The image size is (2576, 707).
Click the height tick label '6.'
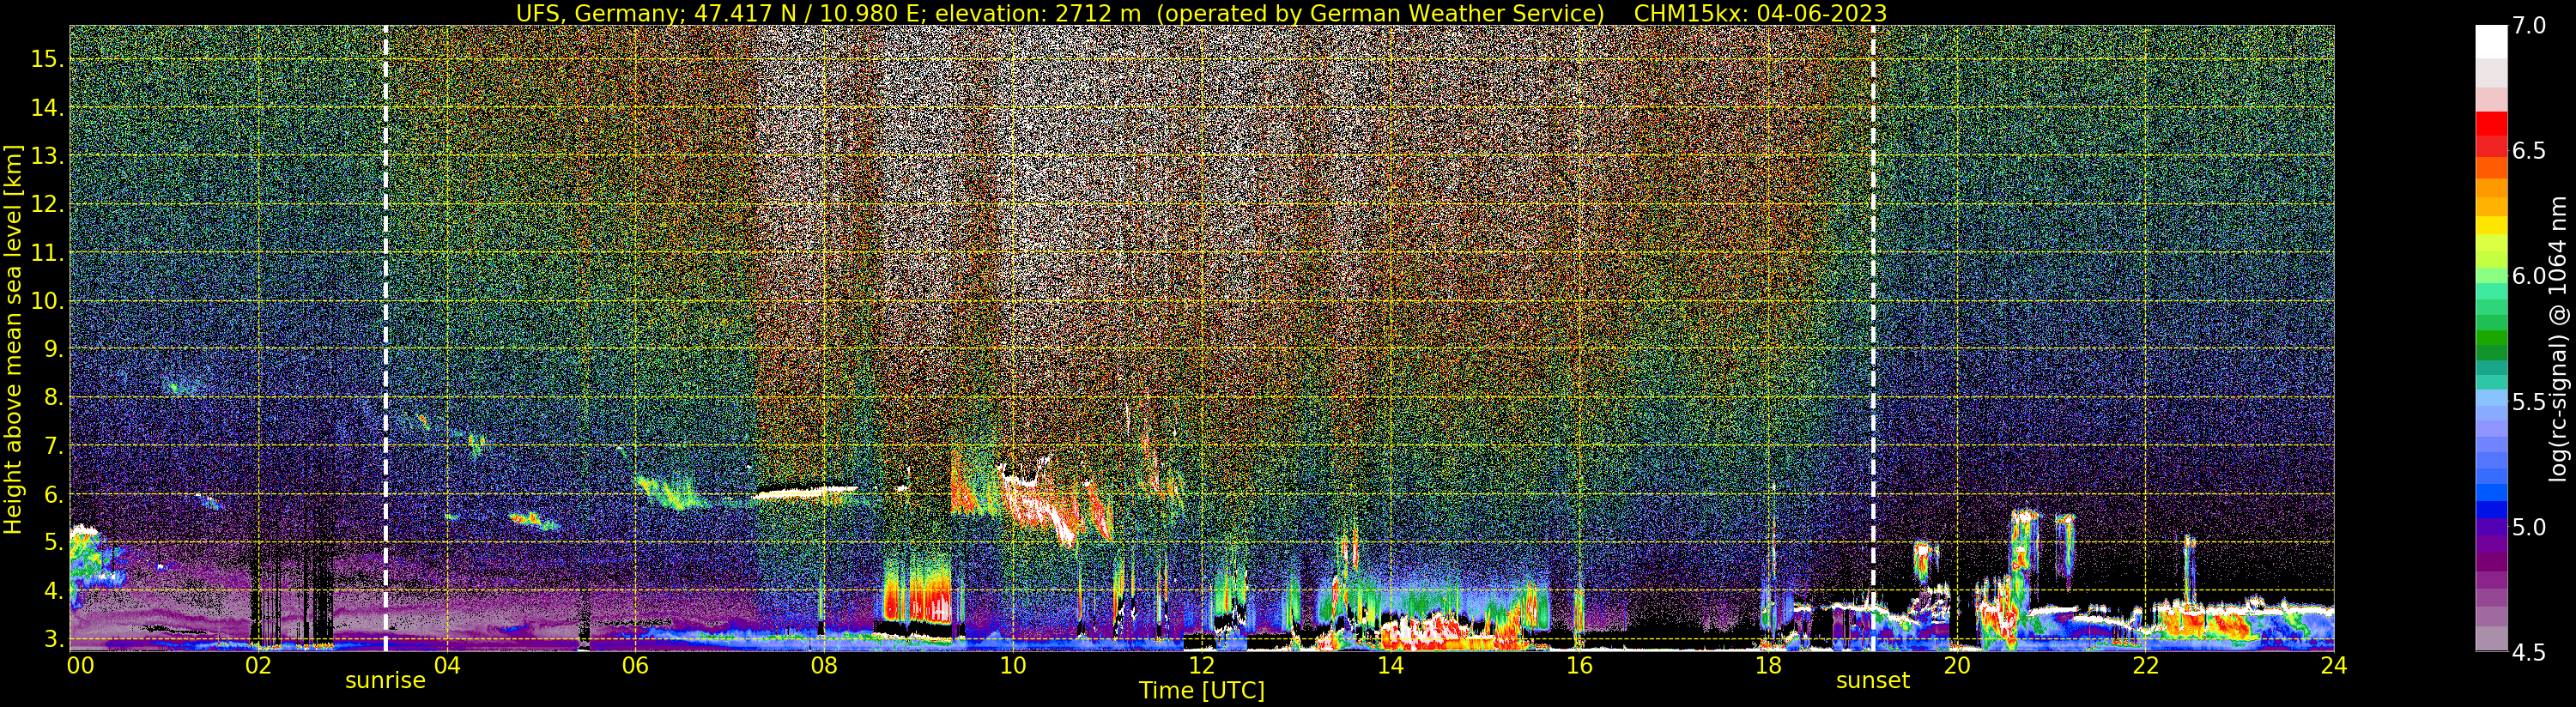[x=52, y=494]
